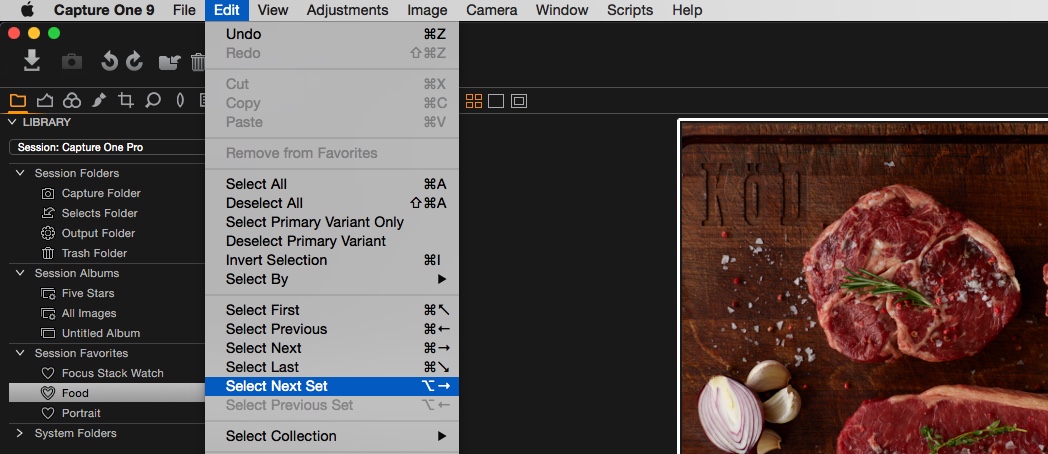
Task: Open the Color tool tab (three circles)
Action: coord(72,101)
